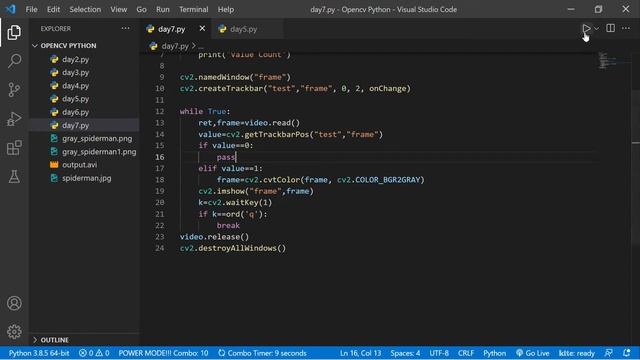
Task: Open Explorer Views and More Actions ellipsis
Action: (x=125, y=28)
